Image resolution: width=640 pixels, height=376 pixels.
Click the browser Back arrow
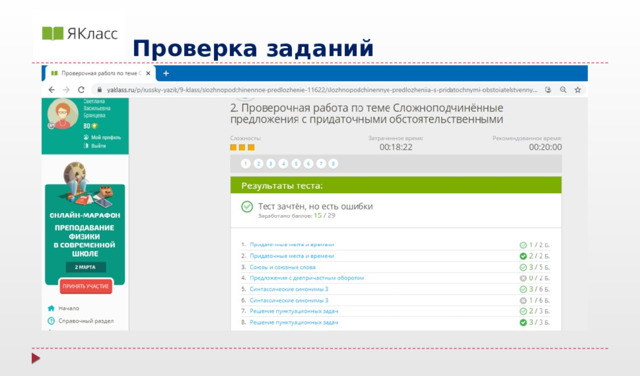pyautogui.click(x=51, y=90)
